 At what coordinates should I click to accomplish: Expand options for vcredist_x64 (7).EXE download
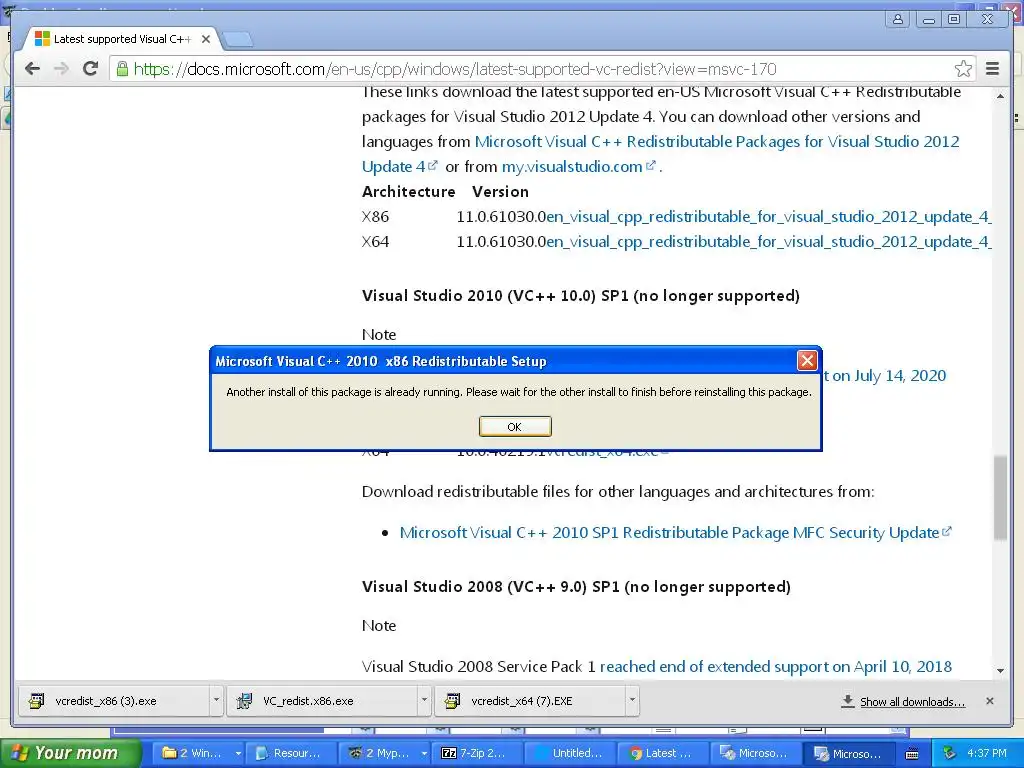coord(632,701)
